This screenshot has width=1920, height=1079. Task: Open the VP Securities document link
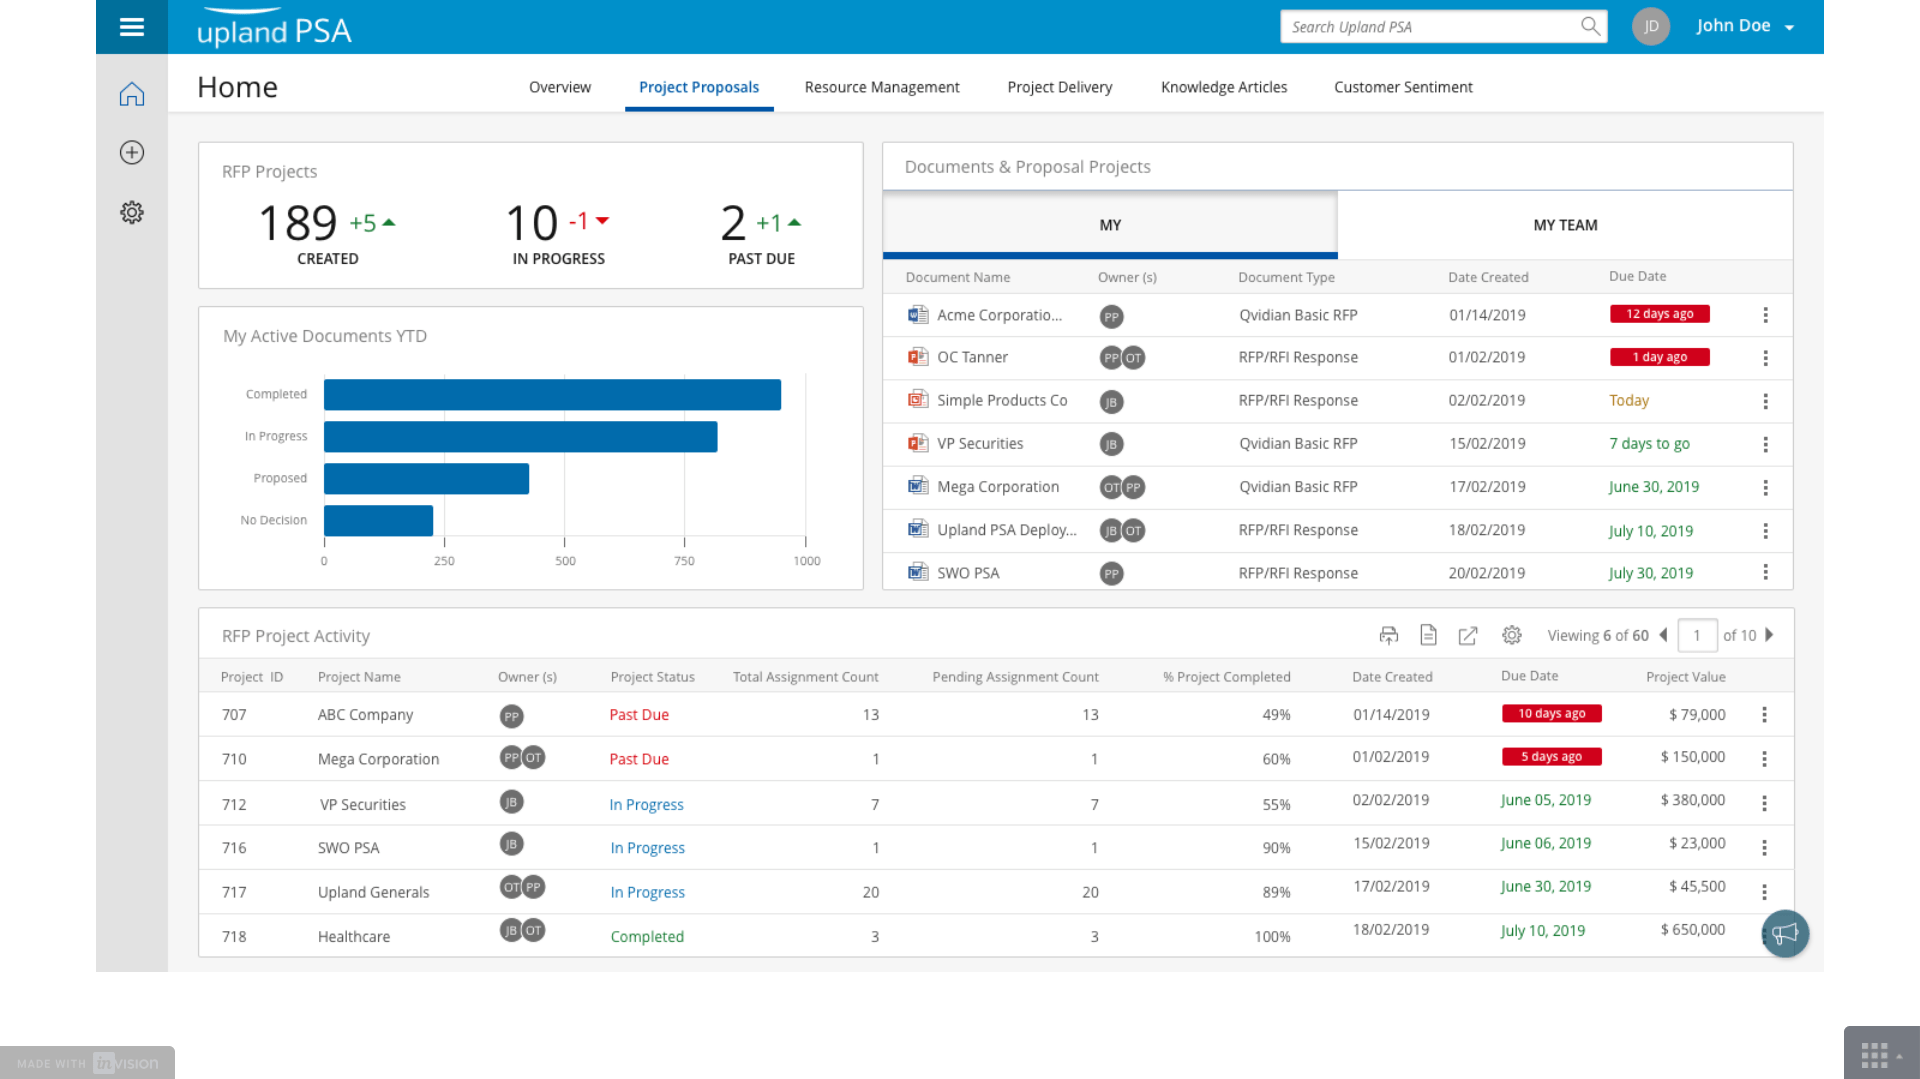[980, 443]
